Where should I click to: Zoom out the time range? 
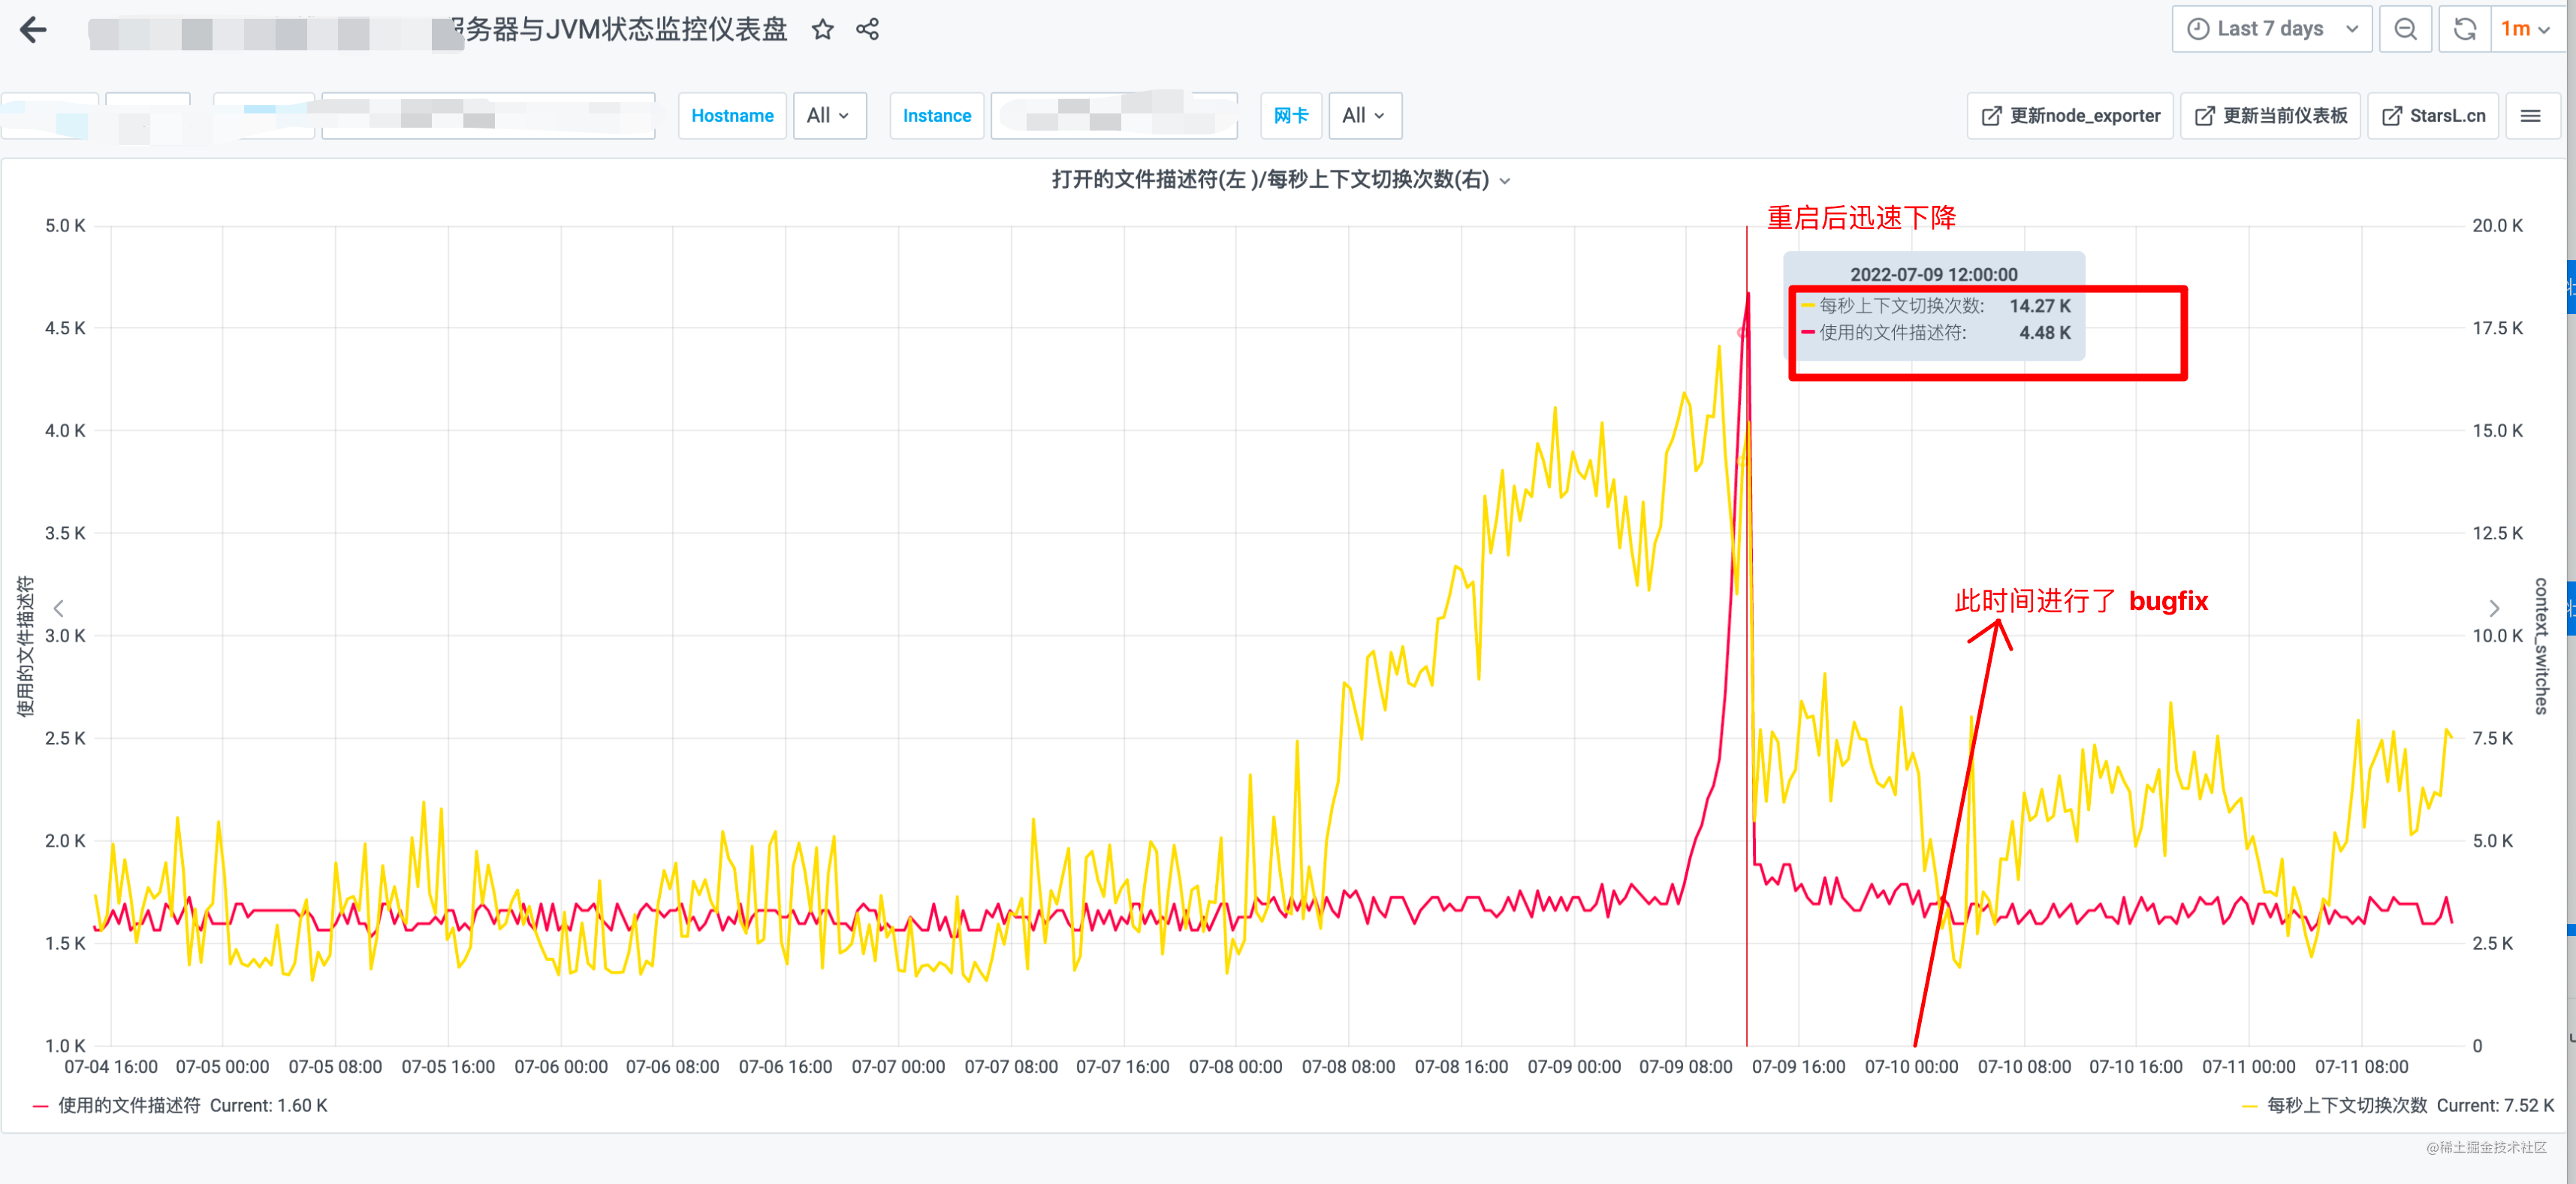[x=2405, y=29]
